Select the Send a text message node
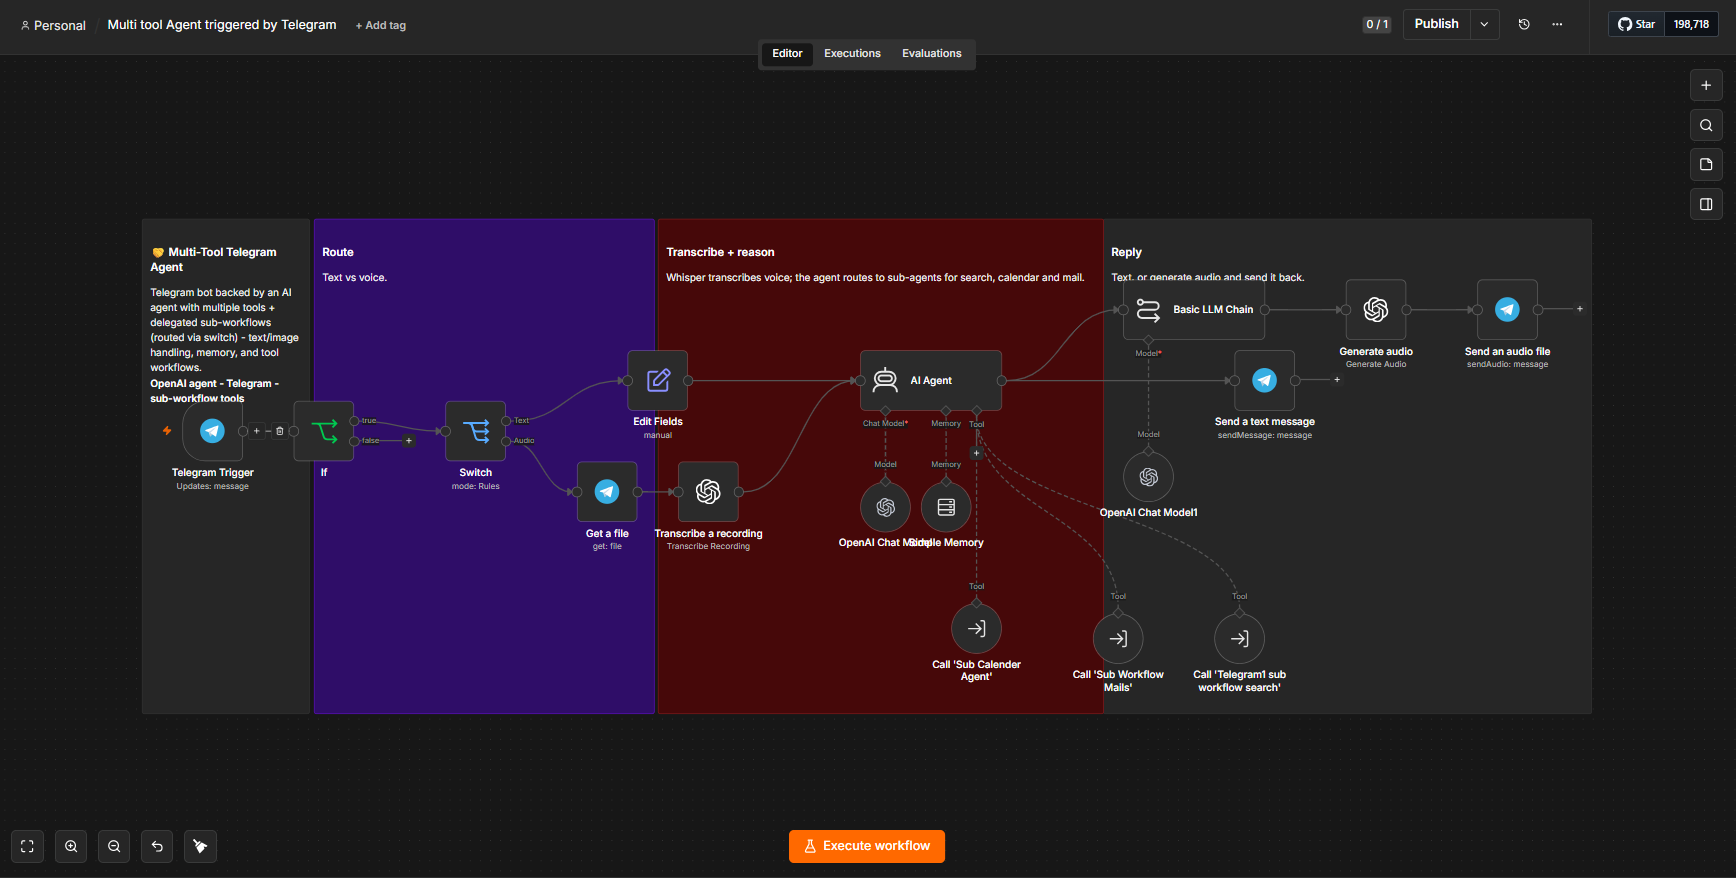This screenshot has width=1736, height=878. pyautogui.click(x=1265, y=380)
